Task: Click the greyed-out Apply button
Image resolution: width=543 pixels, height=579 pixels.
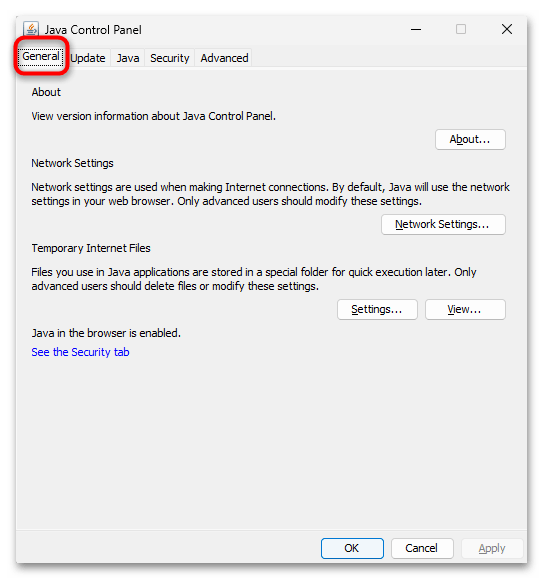Action: coord(492,548)
